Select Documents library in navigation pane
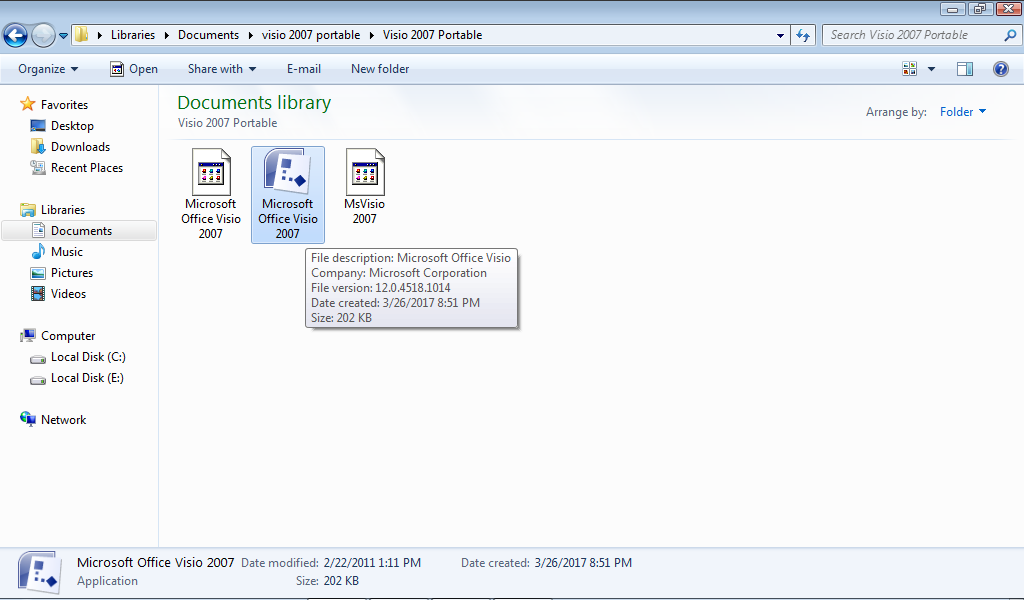This screenshot has height=600, width=1024. tap(79, 230)
